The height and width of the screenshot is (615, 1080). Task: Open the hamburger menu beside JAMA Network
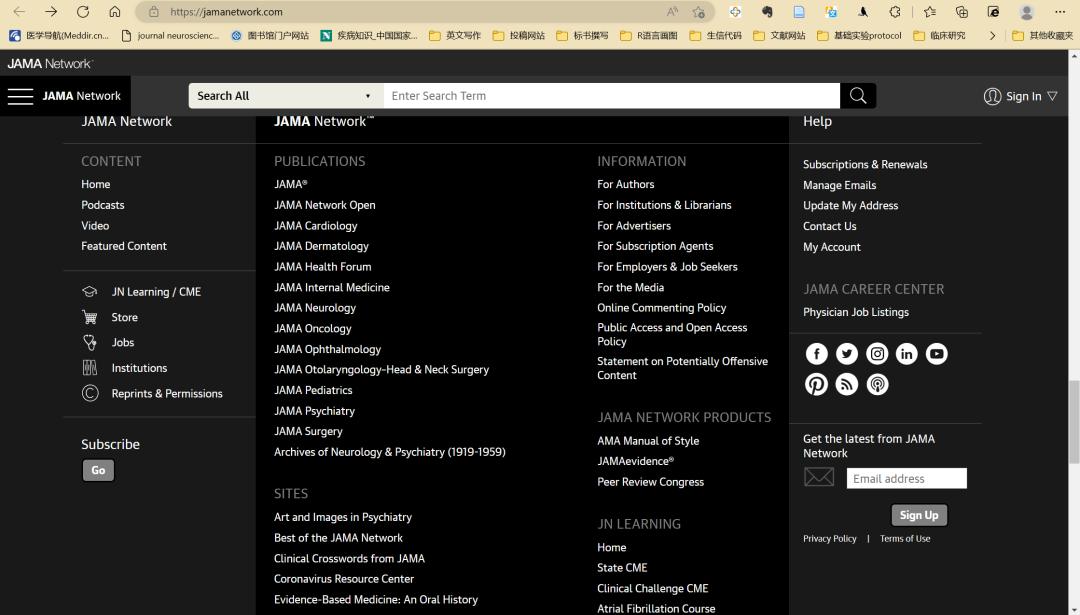20,96
